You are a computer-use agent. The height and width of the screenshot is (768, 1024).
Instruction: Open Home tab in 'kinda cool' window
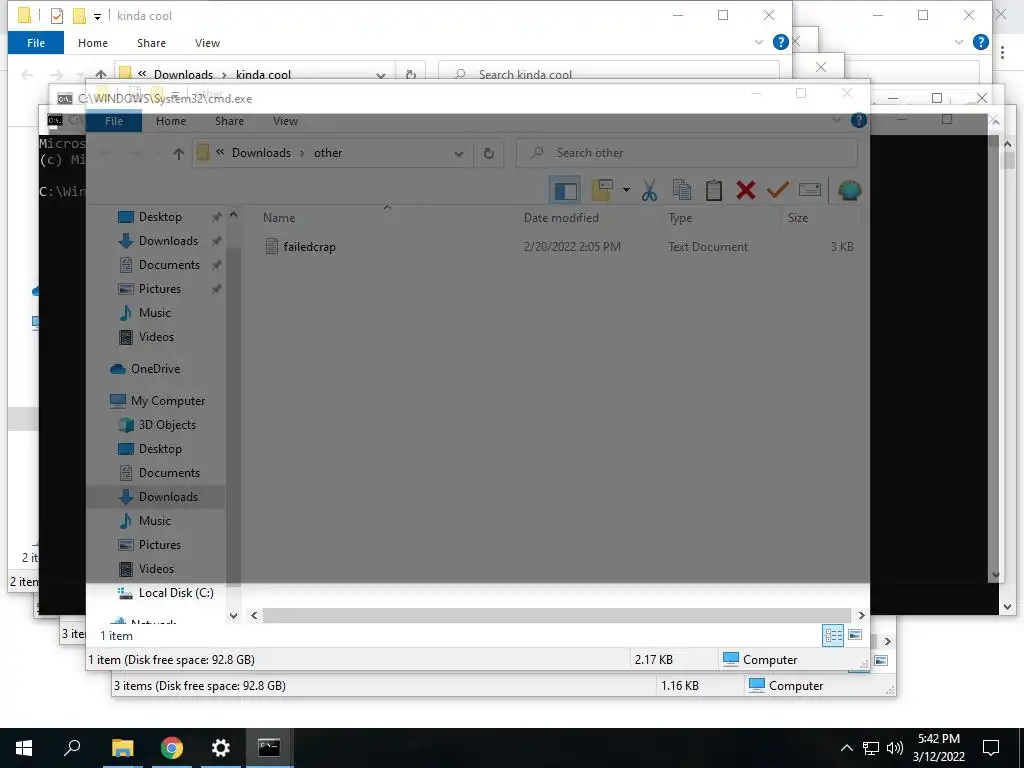[x=93, y=43]
